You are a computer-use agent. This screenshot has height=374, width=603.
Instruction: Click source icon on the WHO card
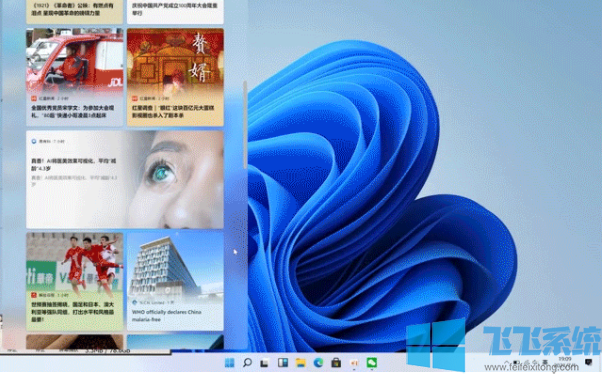coord(135,303)
